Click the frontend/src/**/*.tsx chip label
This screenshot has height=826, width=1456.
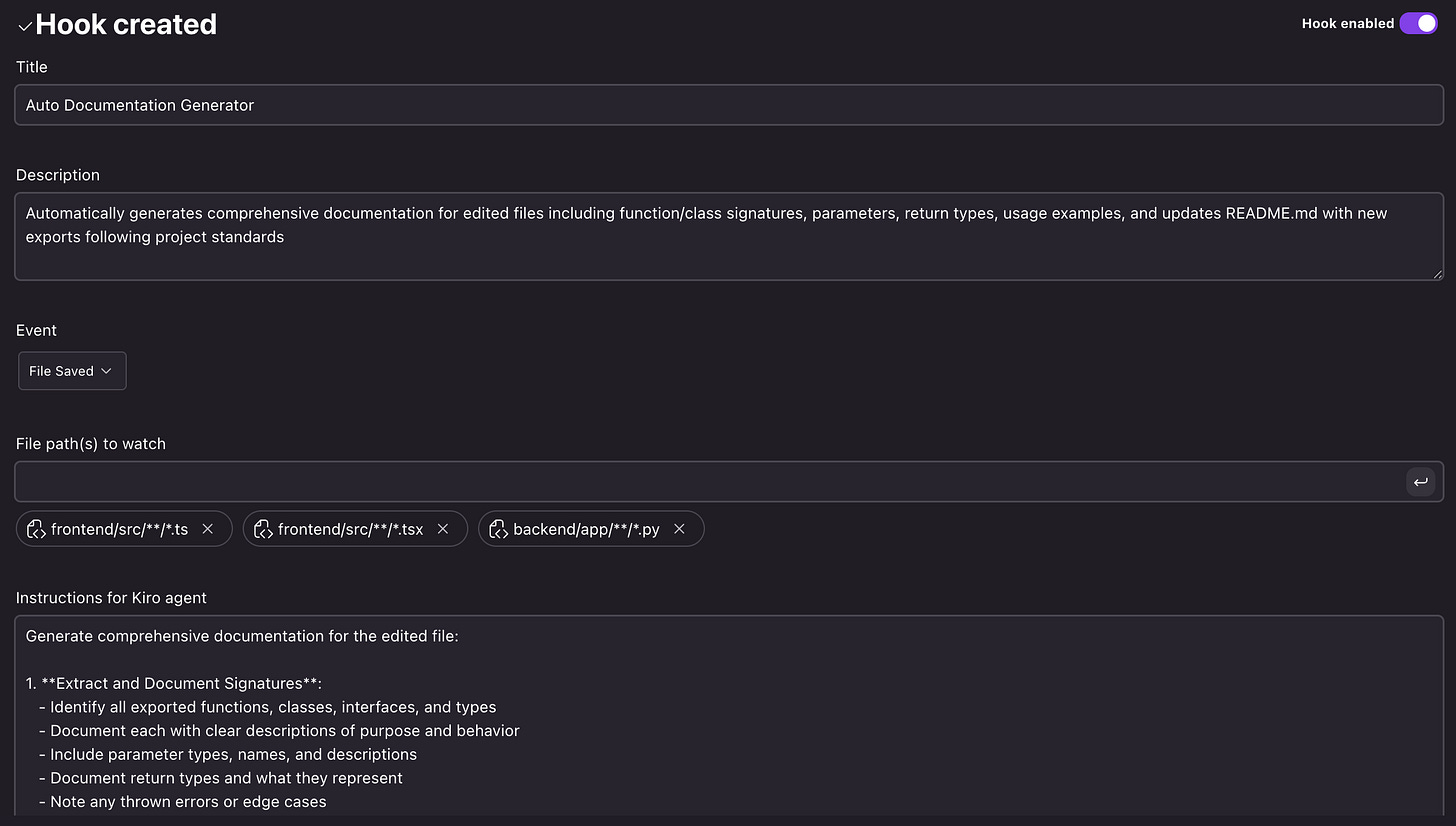(350, 530)
